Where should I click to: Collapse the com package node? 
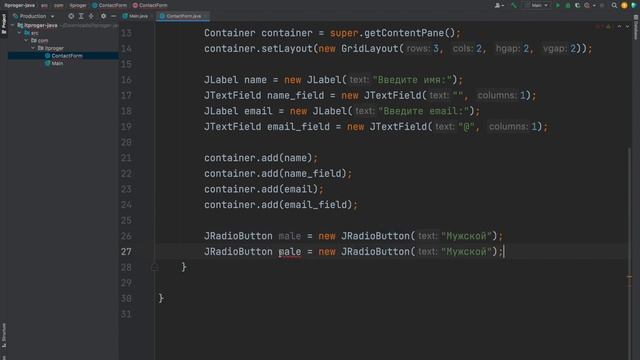(x=26, y=40)
